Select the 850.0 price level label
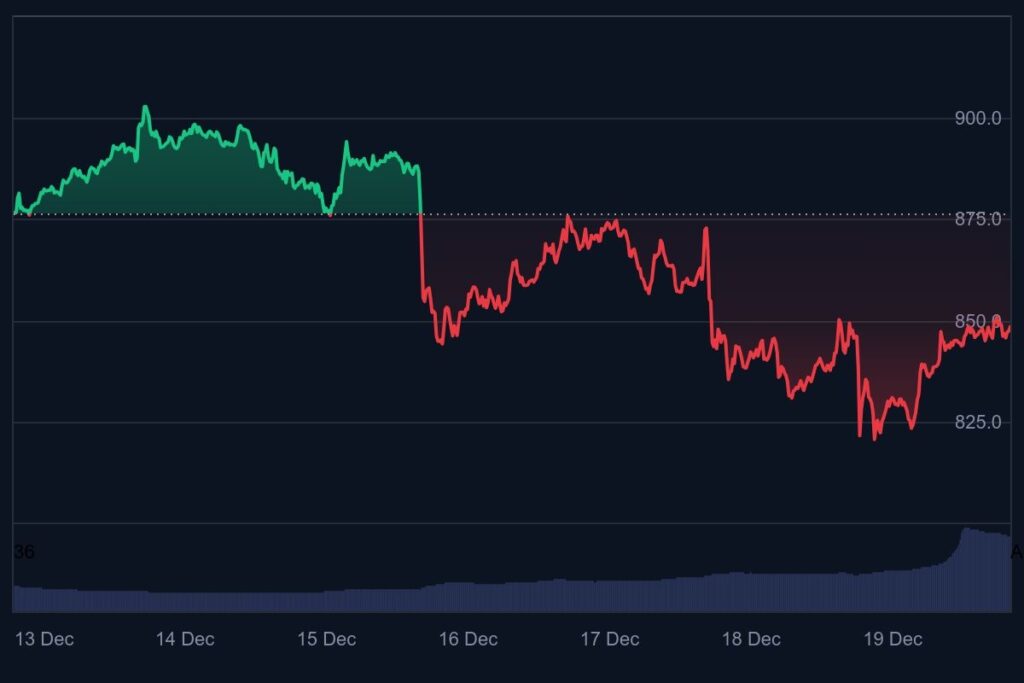 (979, 321)
